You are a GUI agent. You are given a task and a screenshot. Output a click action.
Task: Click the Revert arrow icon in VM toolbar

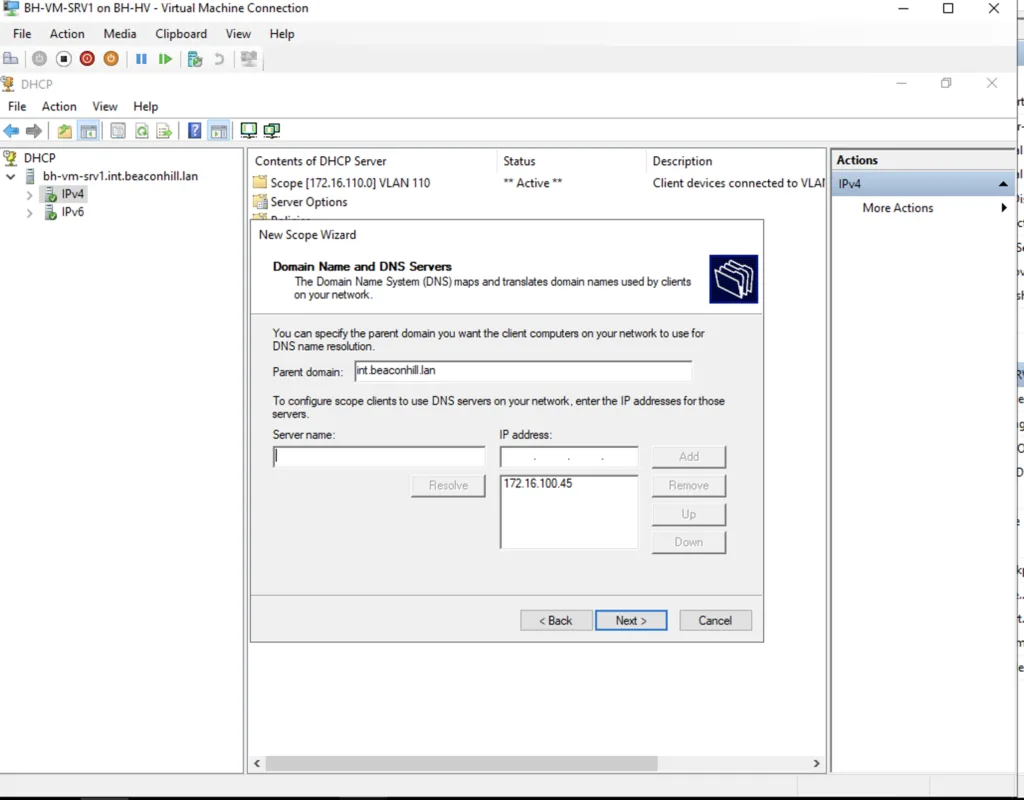pos(219,59)
